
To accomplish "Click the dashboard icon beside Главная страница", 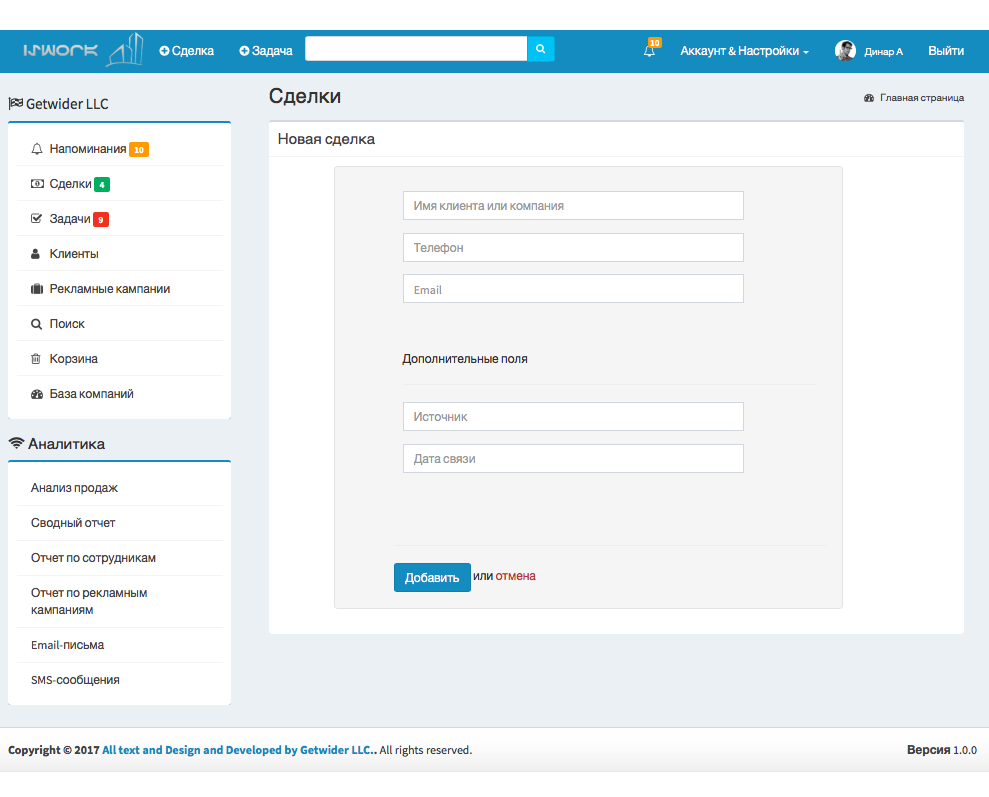I will pyautogui.click(x=869, y=98).
